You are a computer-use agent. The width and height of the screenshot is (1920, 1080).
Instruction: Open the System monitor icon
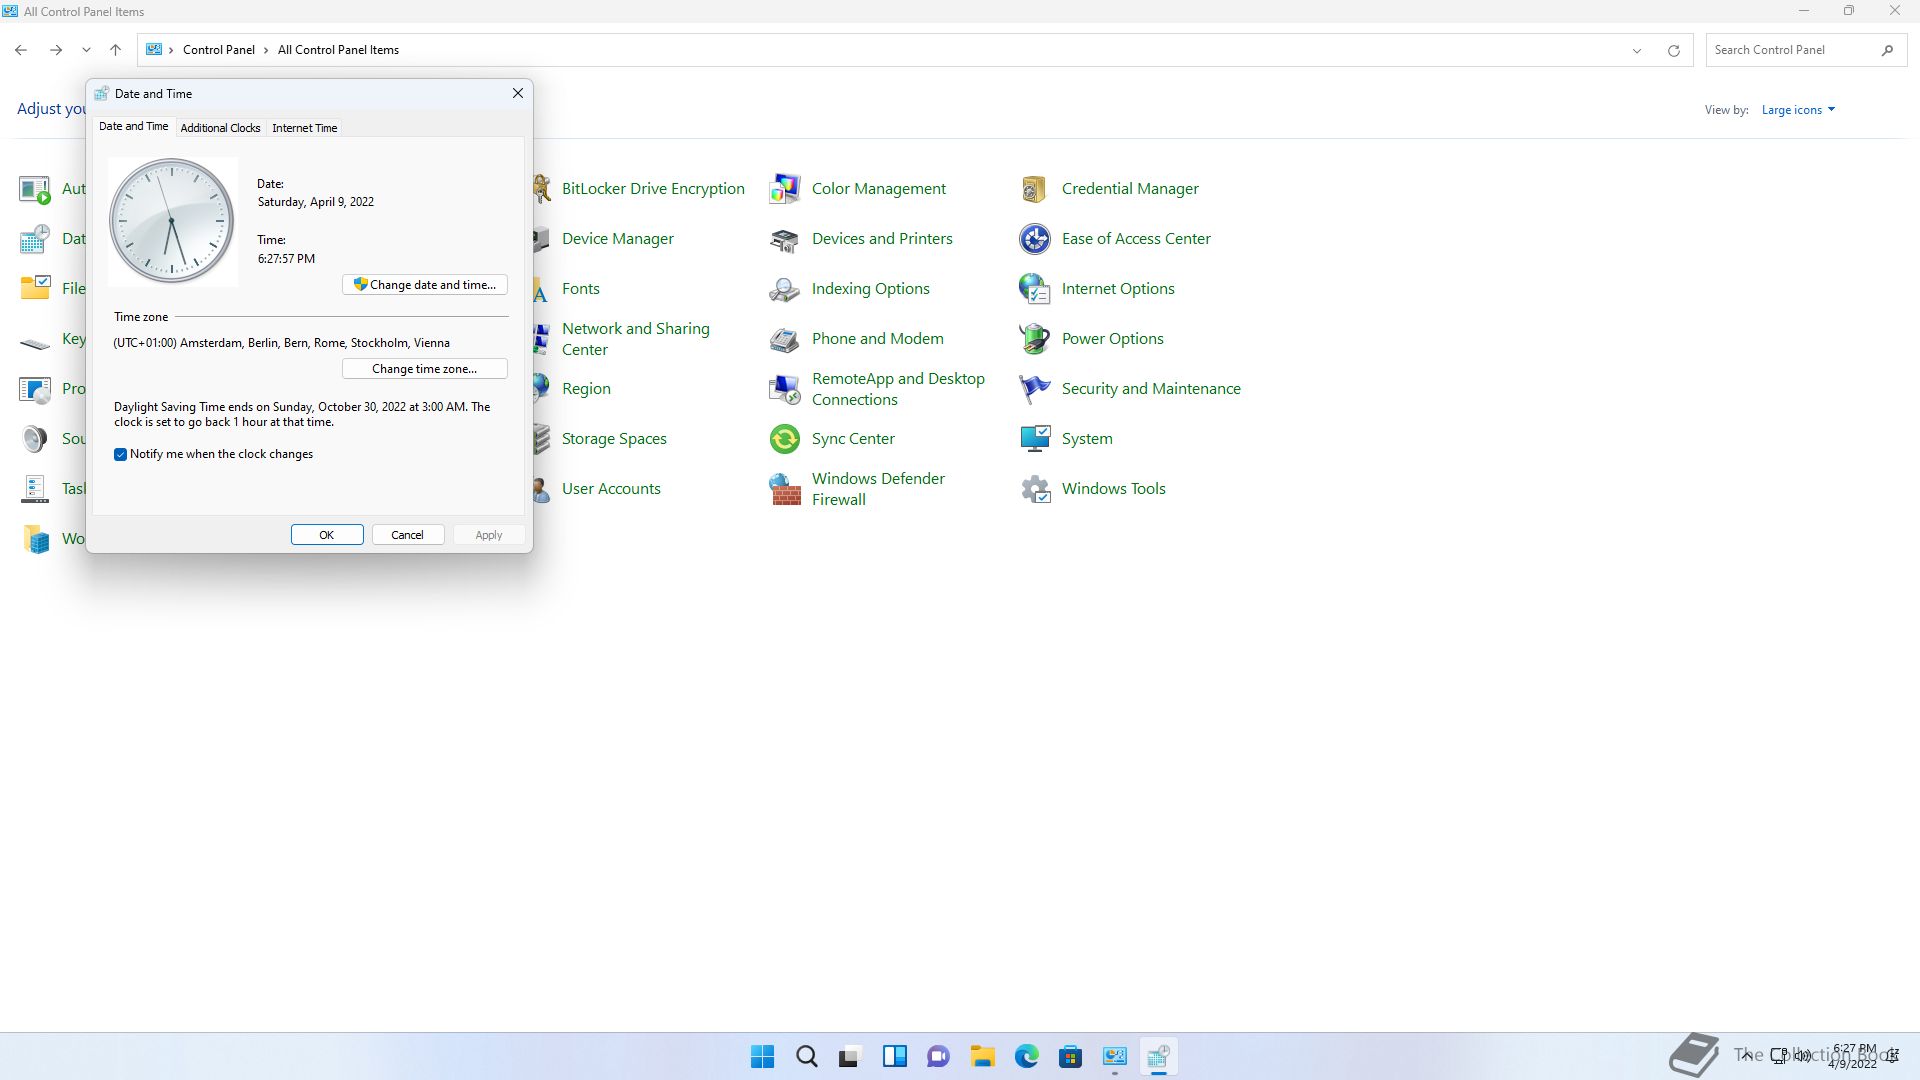tap(1034, 438)
